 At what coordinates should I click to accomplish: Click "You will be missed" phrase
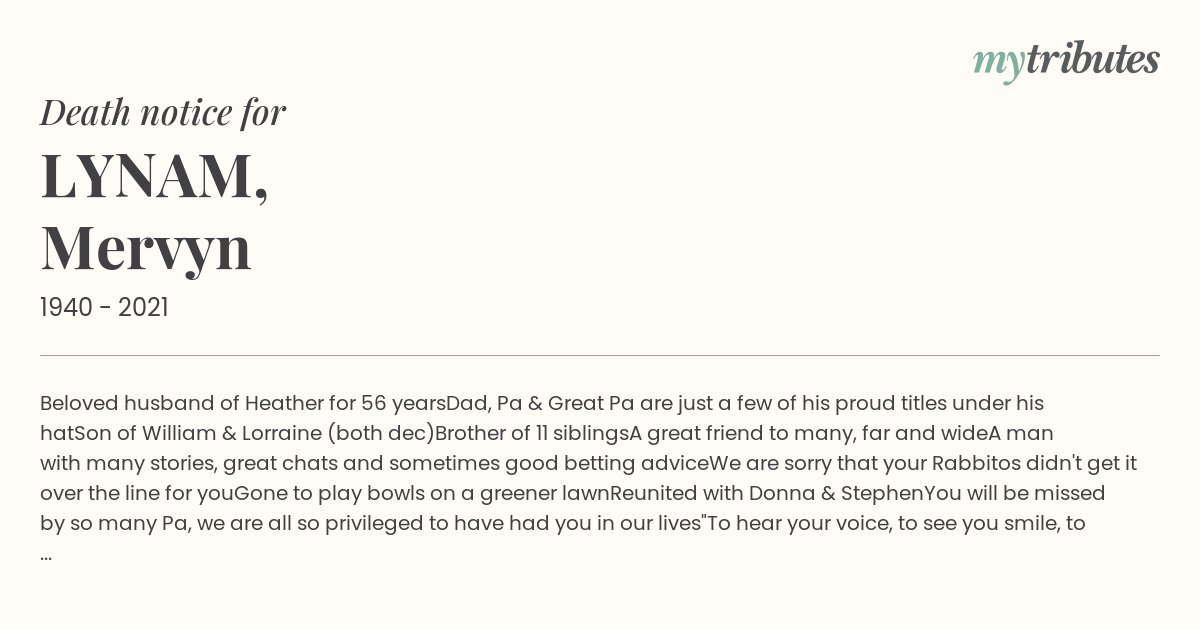click(x=1015, y=493)
